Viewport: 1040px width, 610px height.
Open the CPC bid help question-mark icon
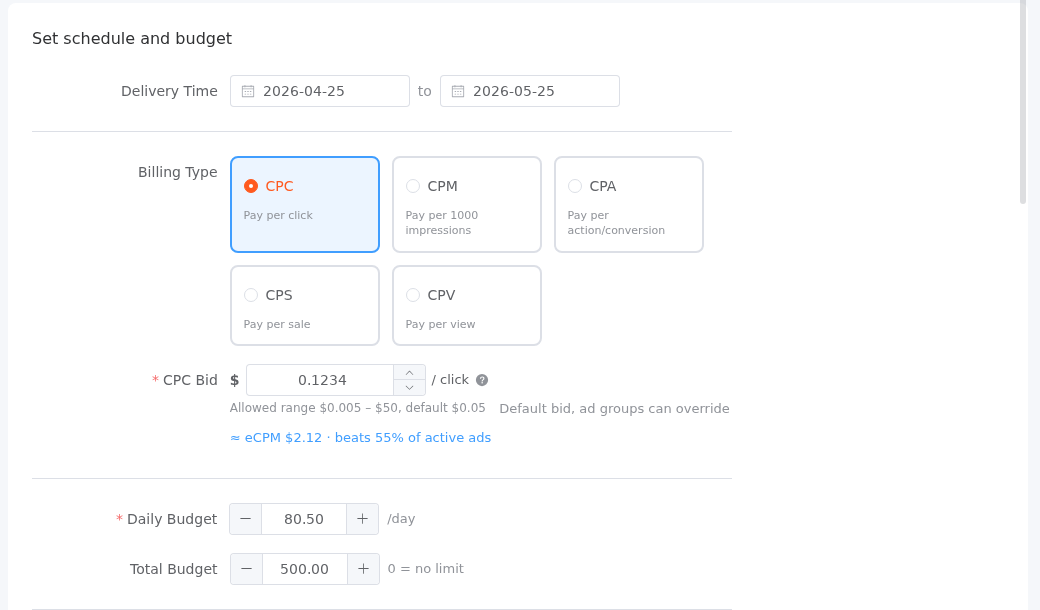[482, 380]
